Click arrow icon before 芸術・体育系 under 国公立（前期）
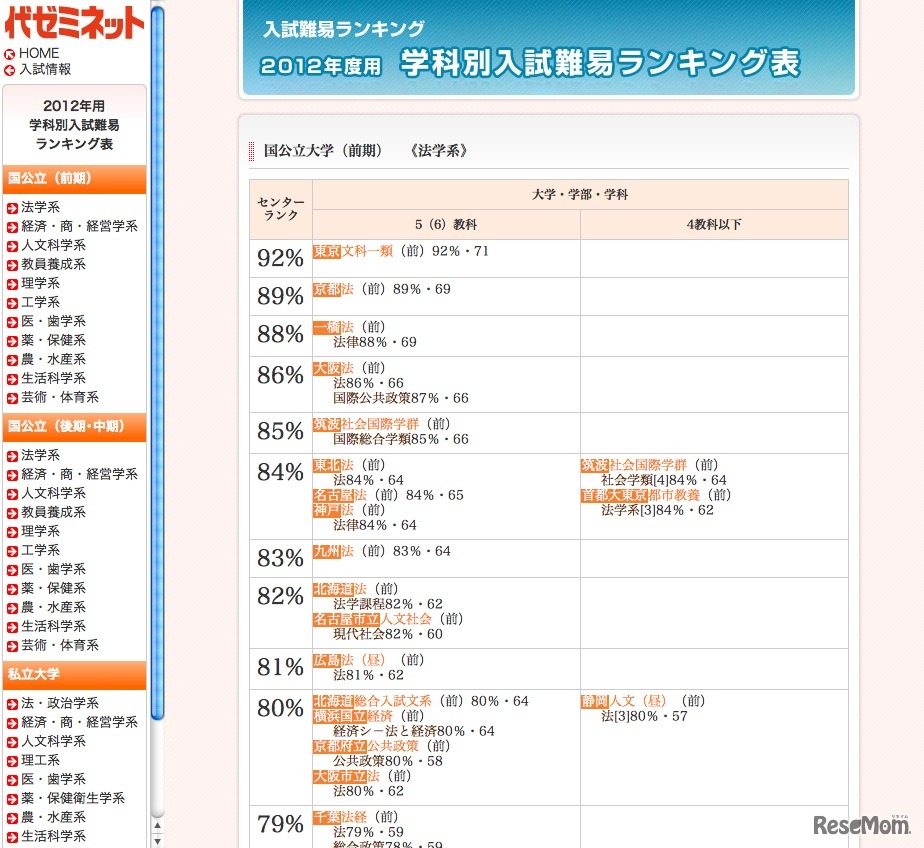The image size is (924, 848). tap(12, 398)
